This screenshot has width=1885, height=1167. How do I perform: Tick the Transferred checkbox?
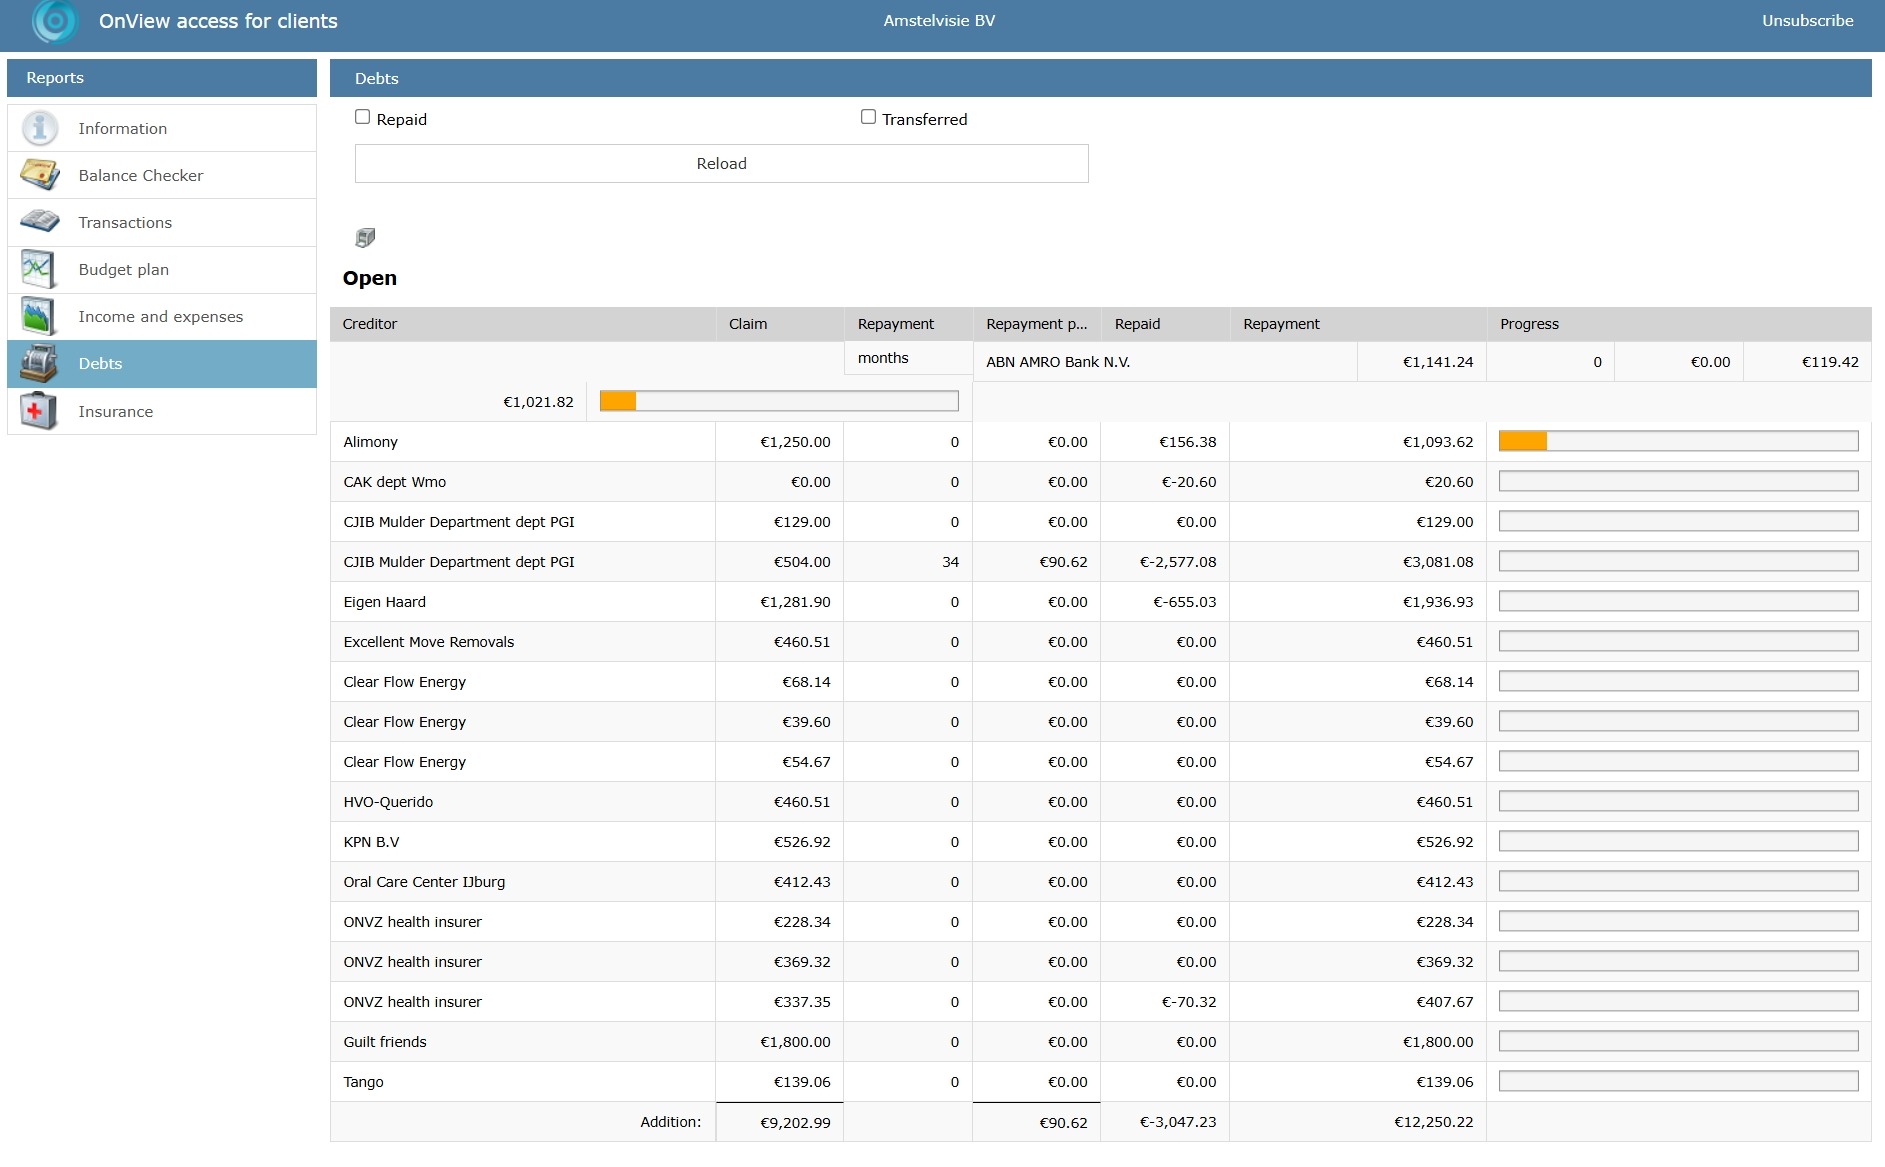pos(868,117)
